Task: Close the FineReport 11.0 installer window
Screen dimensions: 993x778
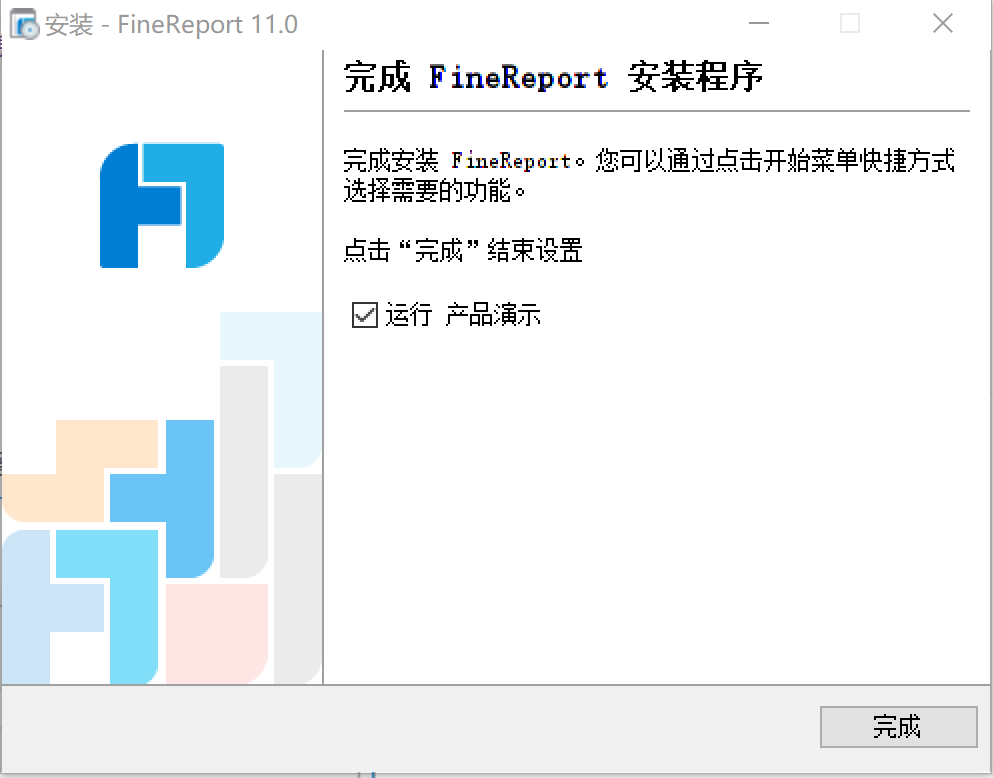Action: [943, 23]
